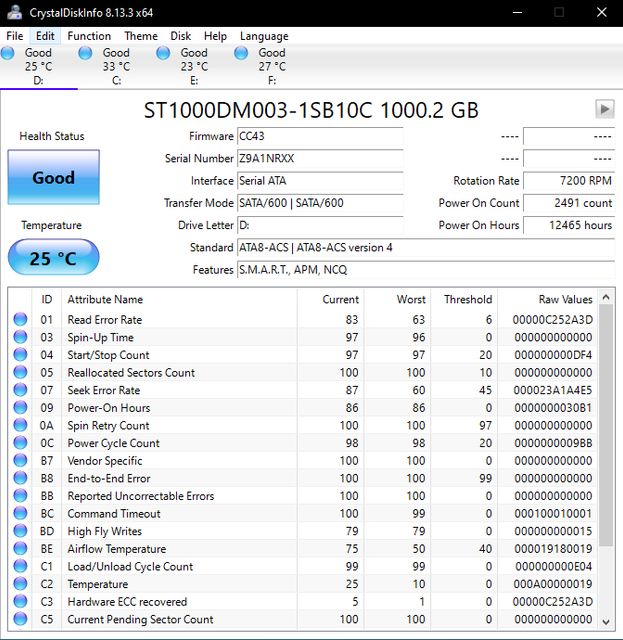The image size is (623, 640).
Task: Click the Raw Values column header
Action: 547,299
